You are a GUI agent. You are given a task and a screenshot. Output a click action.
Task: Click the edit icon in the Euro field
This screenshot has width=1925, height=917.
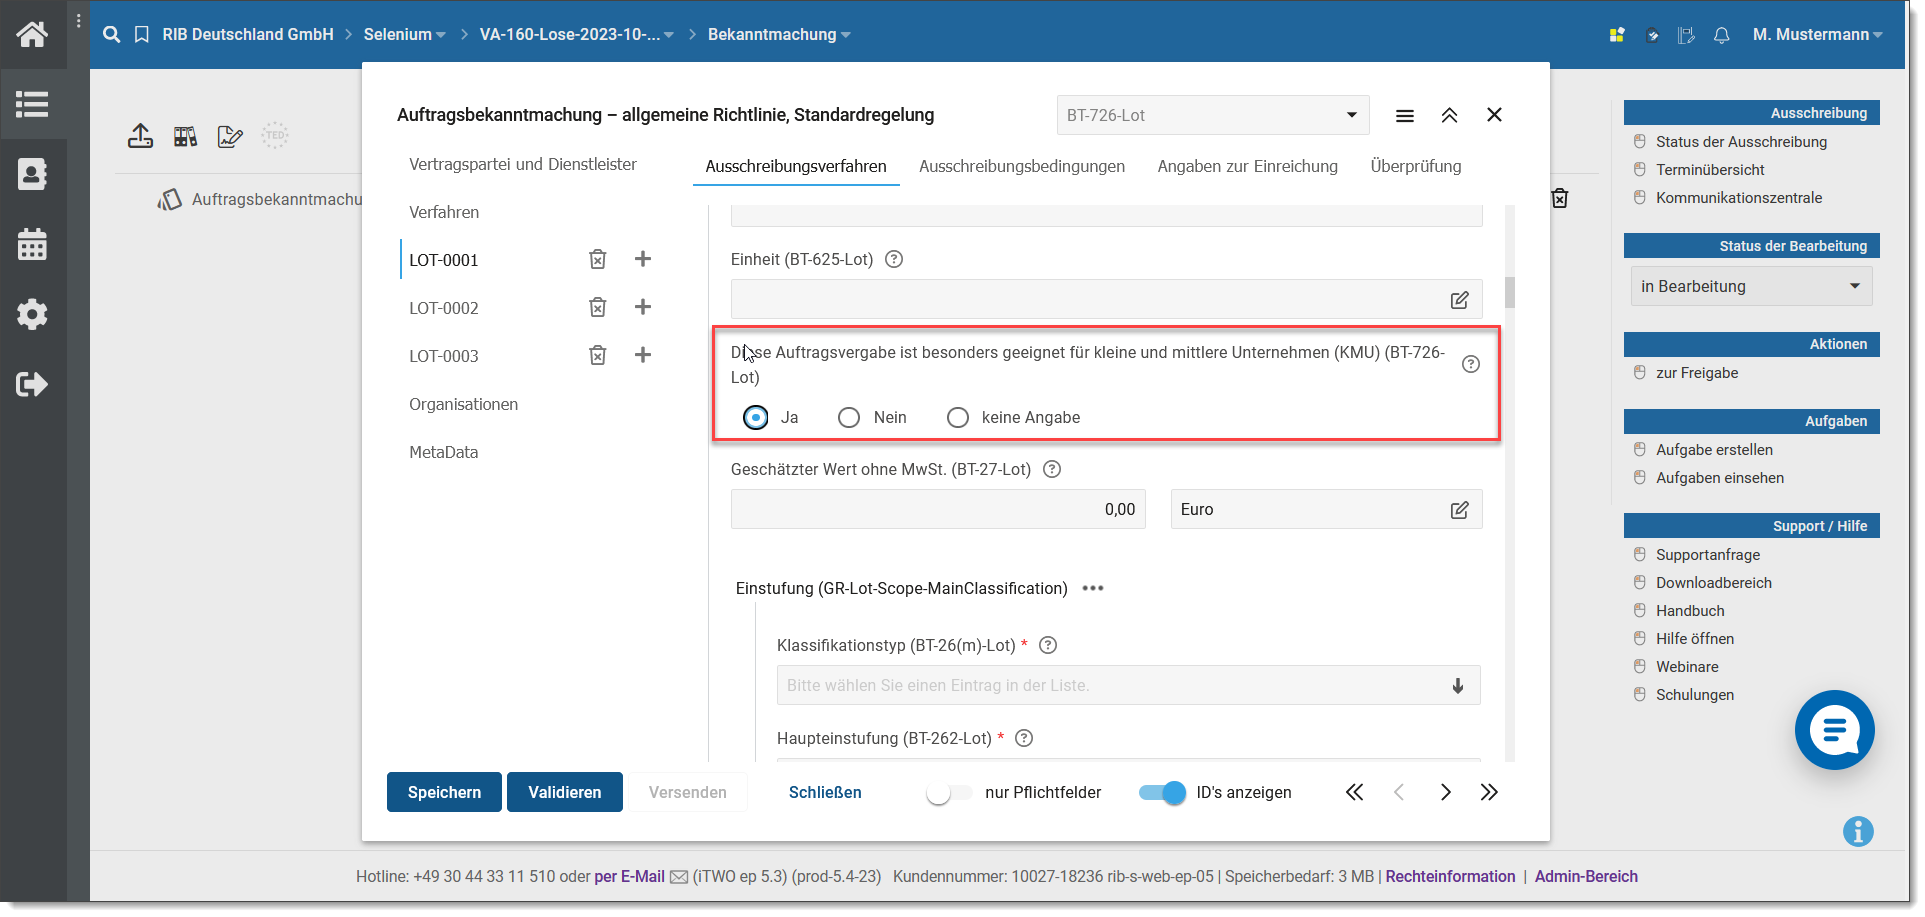pyautogui.click(x=1459, y=510)
